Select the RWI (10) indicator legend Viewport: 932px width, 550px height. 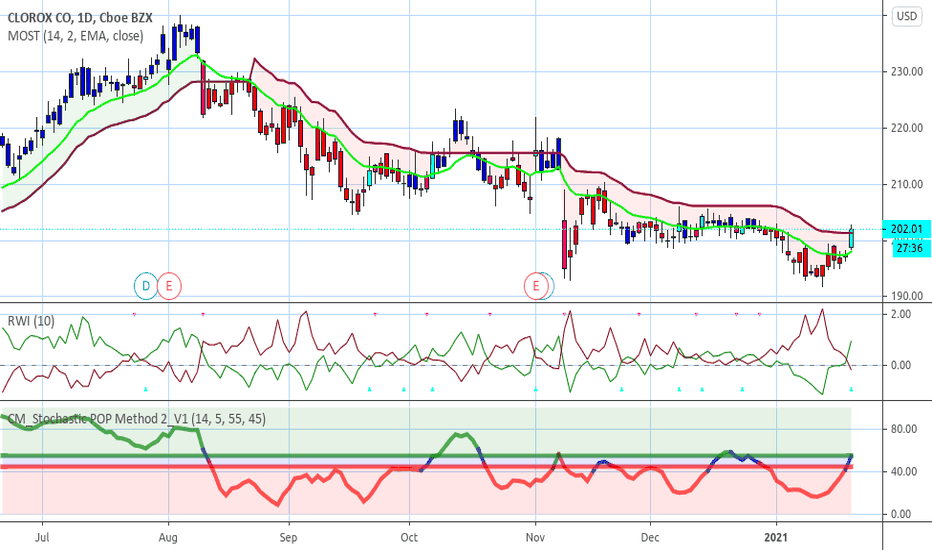pyautogui.click(x=31, y=321)
